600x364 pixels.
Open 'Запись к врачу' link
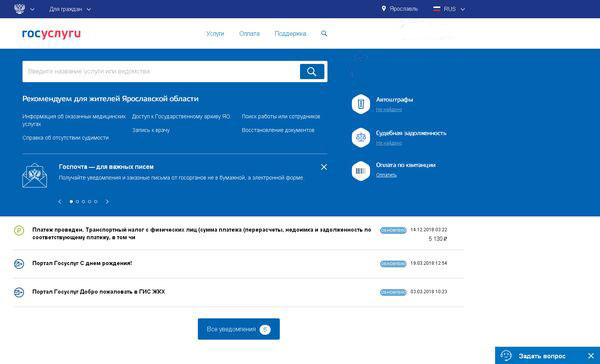coord(151,130)
